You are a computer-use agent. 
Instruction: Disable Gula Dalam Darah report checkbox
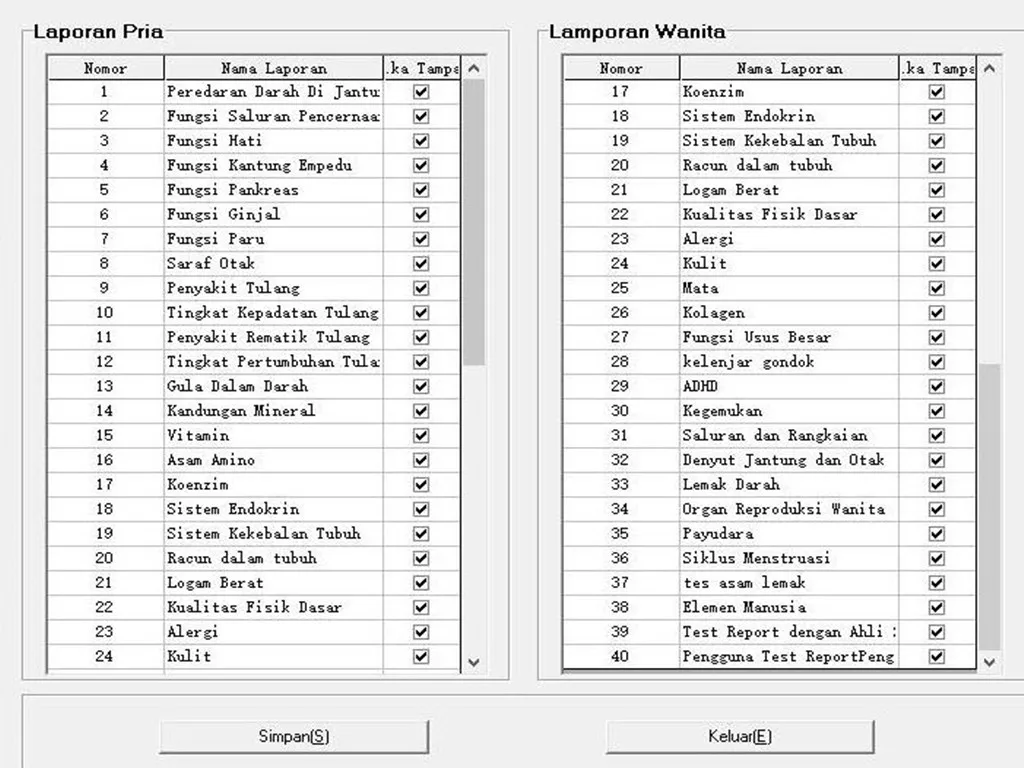421,387
